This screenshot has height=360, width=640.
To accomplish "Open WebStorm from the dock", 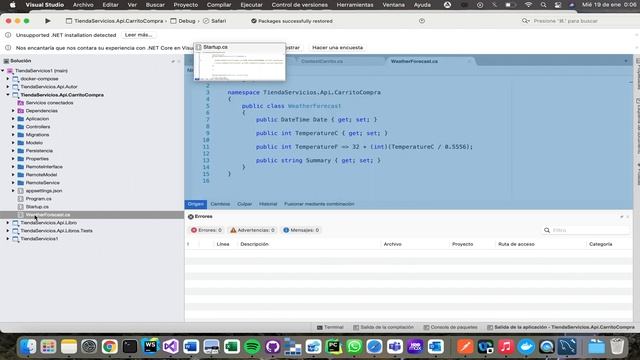I will pyautogui.click(x=150, y=347).
